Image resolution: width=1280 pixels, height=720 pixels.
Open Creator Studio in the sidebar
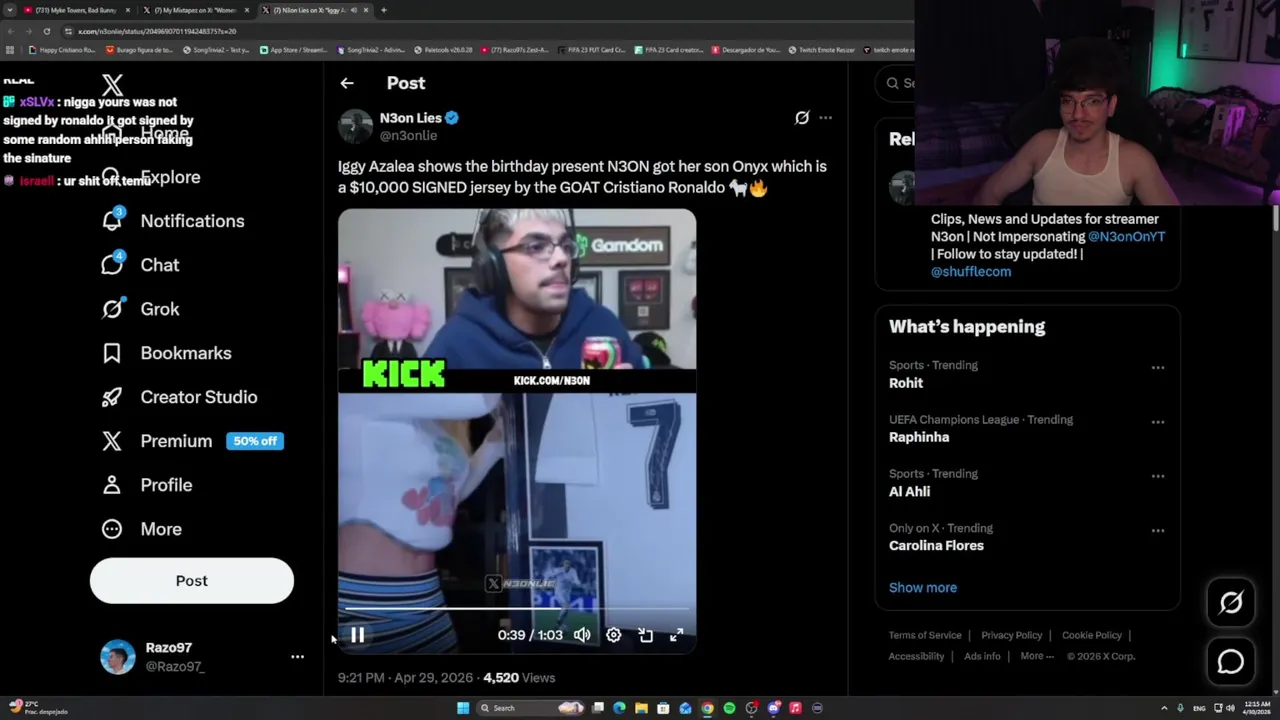tap(179, 397)
